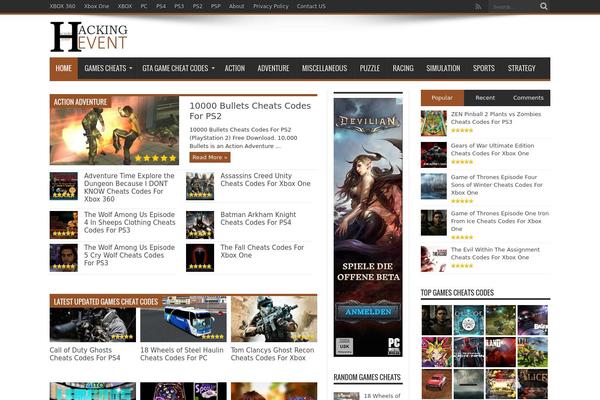600x400 pixels.
Task: Open the Simulation category menu
Action: 443,69
